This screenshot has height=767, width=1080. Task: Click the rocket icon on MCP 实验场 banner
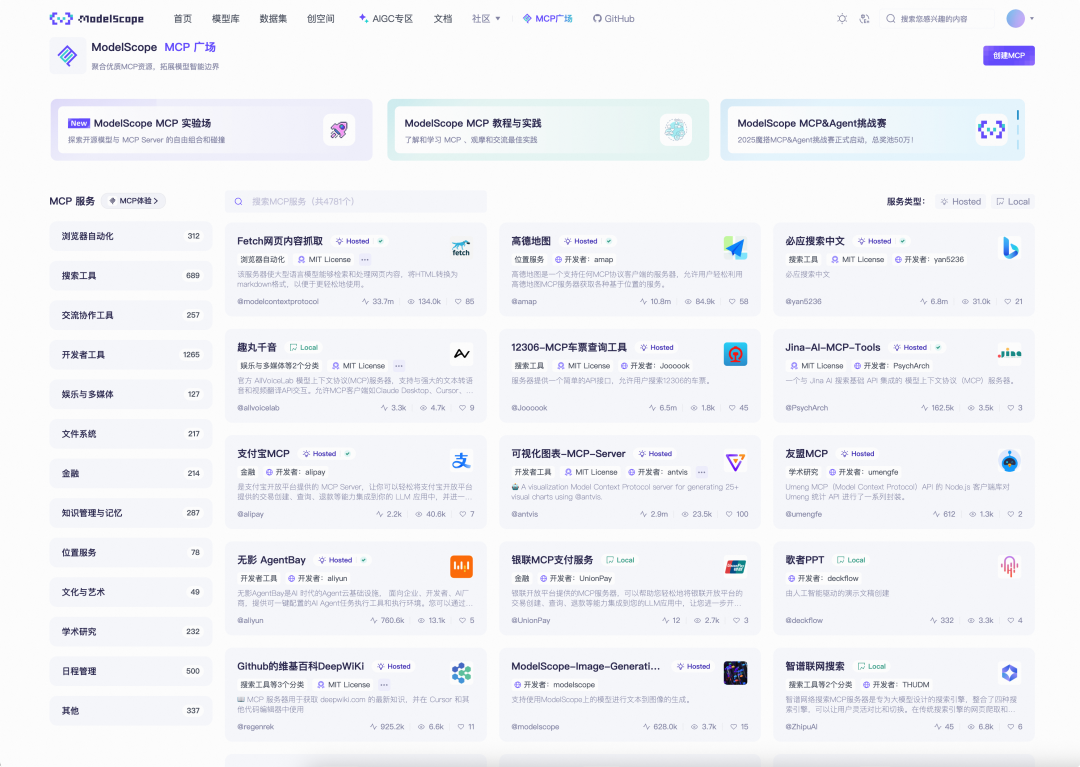tap(339, 129)
